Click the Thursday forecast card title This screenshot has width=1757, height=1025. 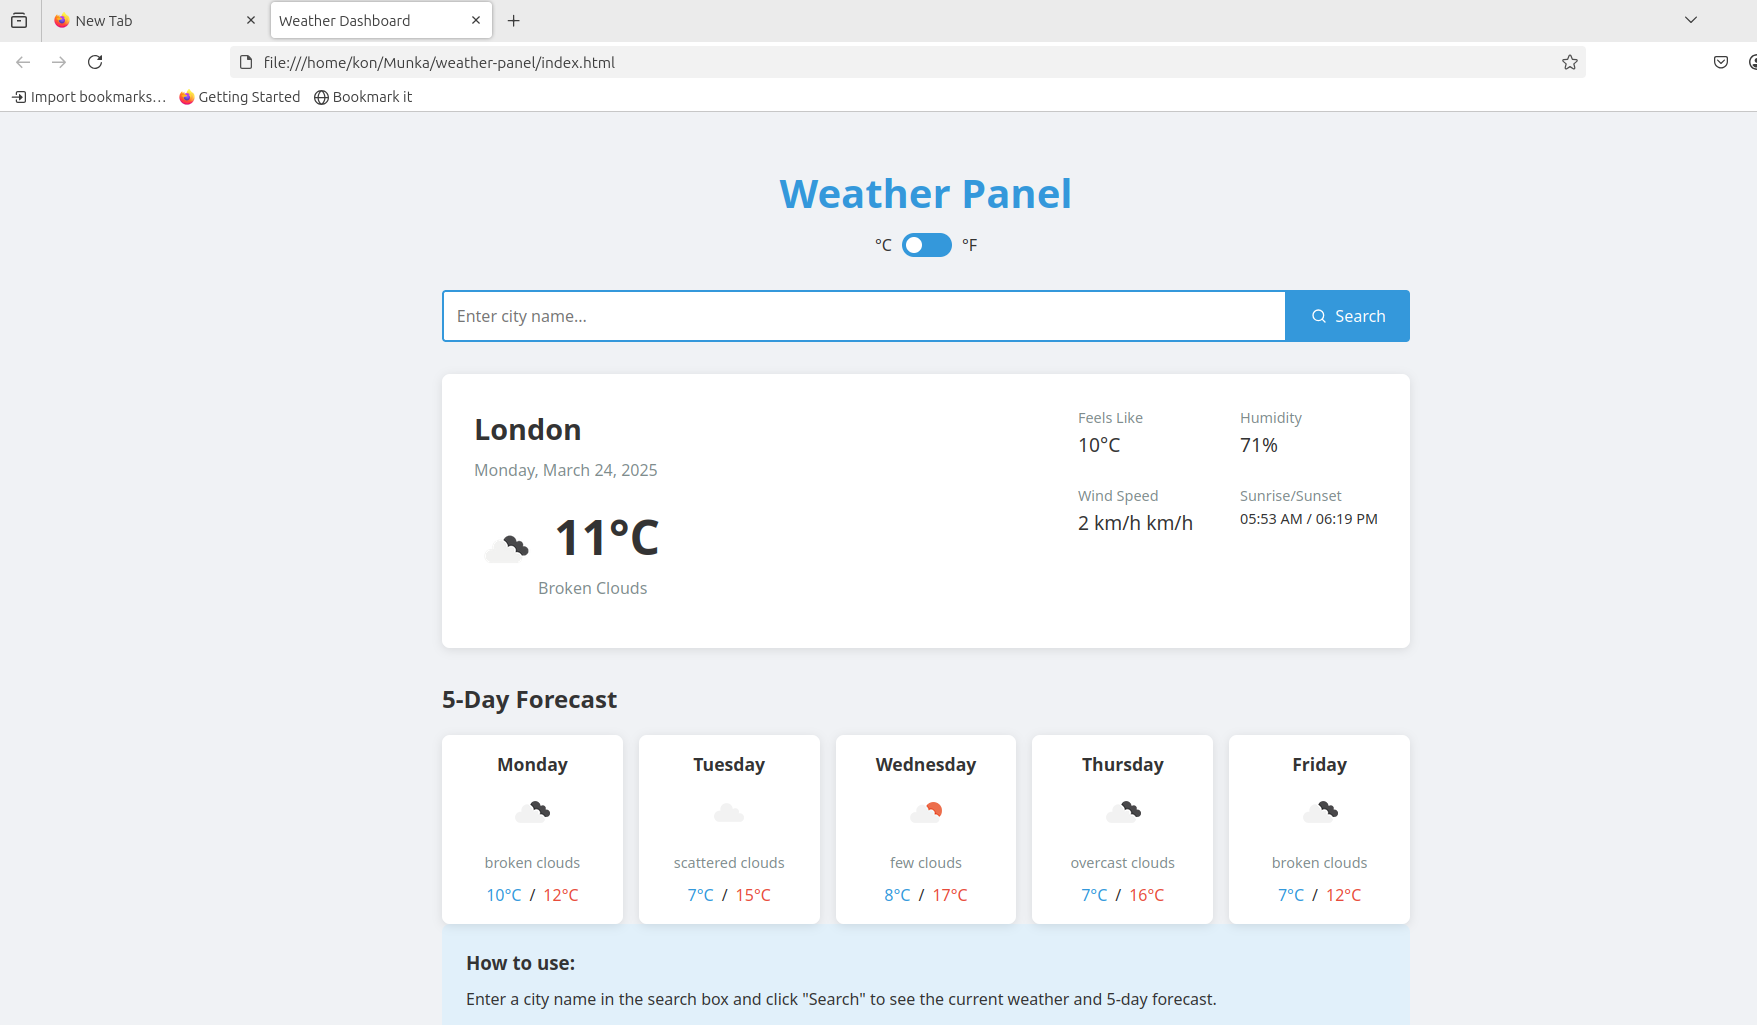[x=1122, y=765]
